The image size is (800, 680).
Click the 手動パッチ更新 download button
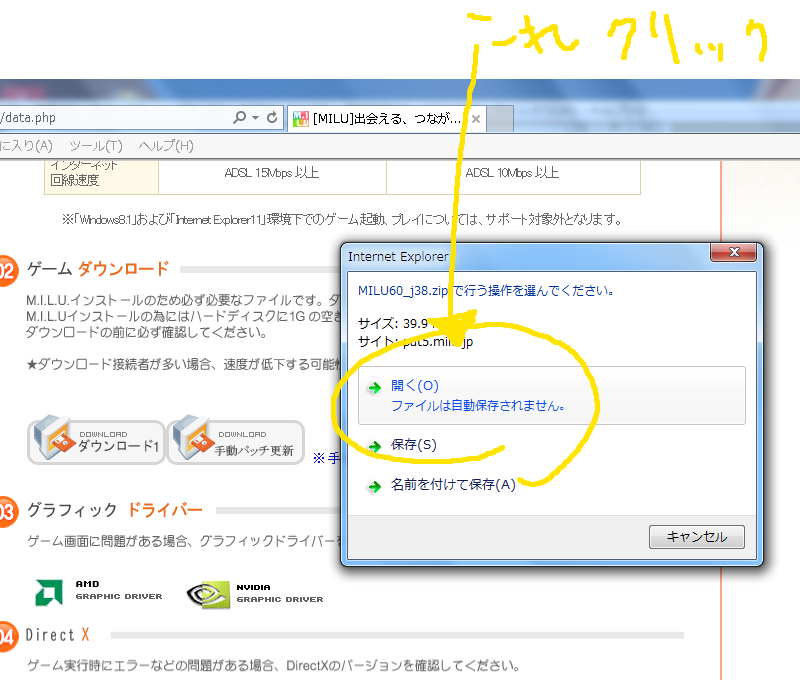236,442
